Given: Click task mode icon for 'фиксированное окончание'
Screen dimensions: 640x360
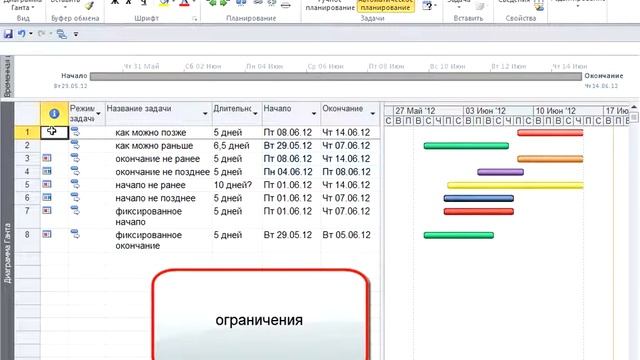Looking at the screenshot, I should 75,234.
